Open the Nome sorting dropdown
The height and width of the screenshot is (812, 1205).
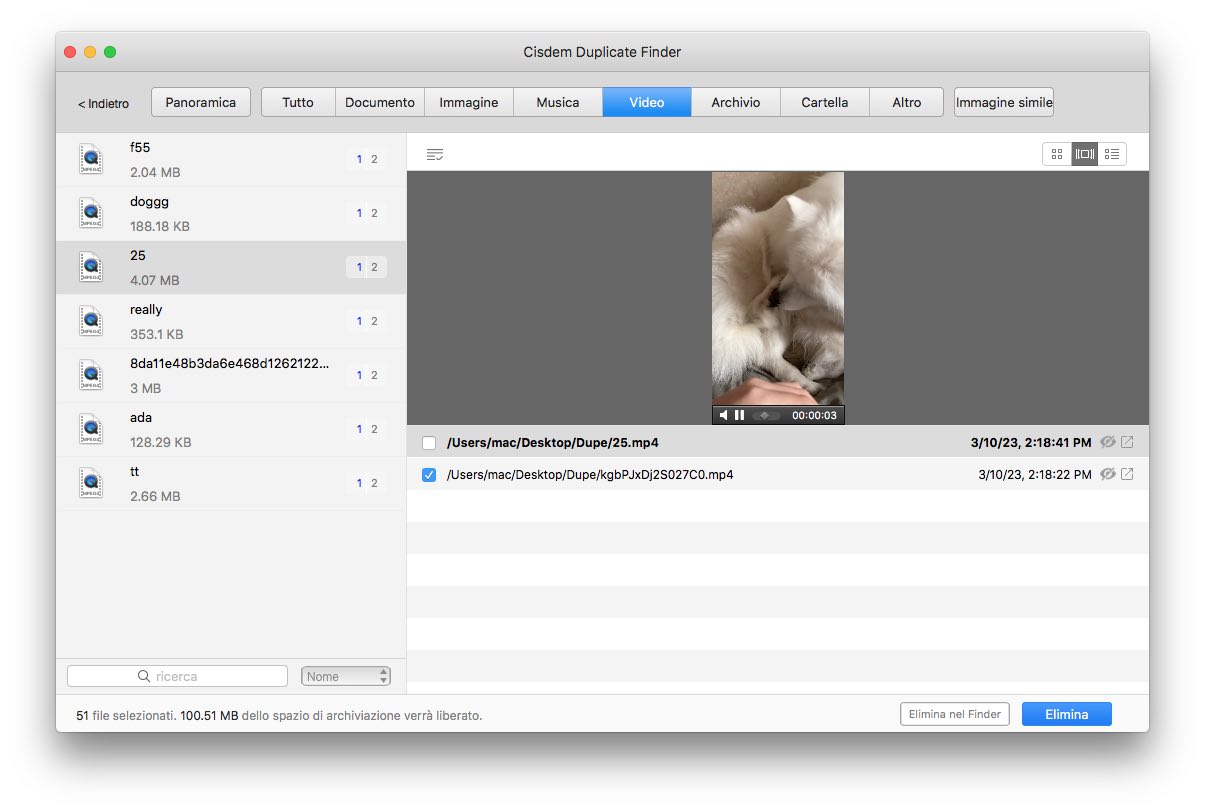(338, 676)
